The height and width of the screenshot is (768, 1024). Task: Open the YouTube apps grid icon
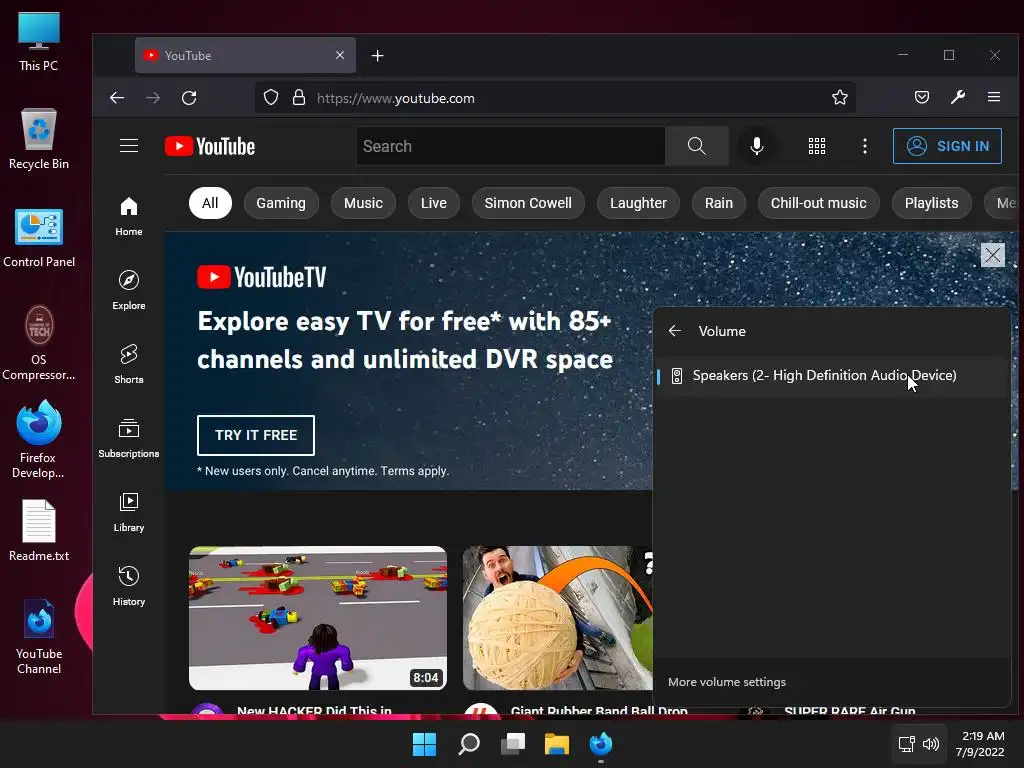pos(816,146)
